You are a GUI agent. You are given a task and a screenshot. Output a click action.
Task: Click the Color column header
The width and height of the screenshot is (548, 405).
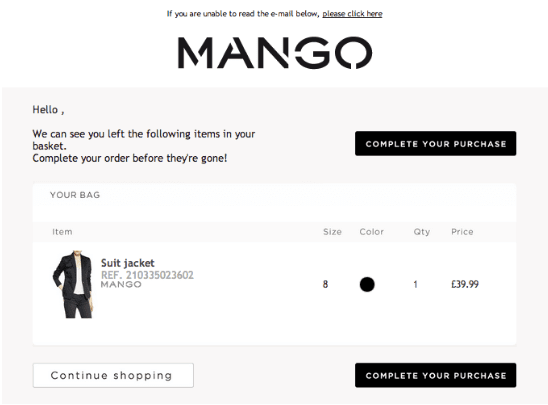372,232
